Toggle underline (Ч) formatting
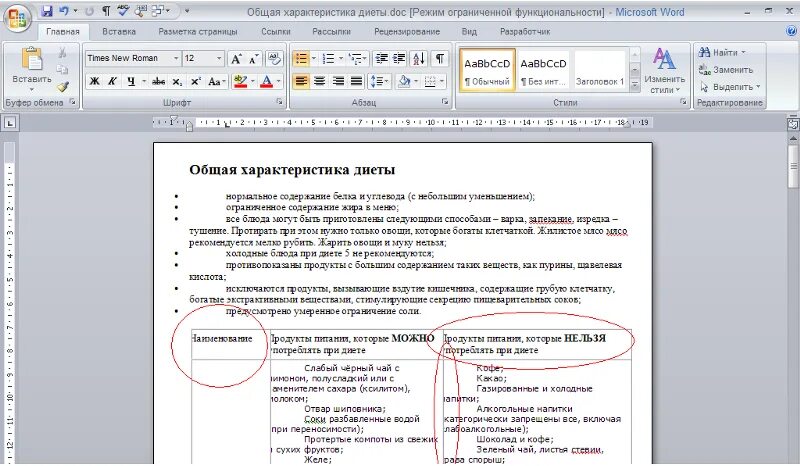800x466 pixels. pos(131,81)
